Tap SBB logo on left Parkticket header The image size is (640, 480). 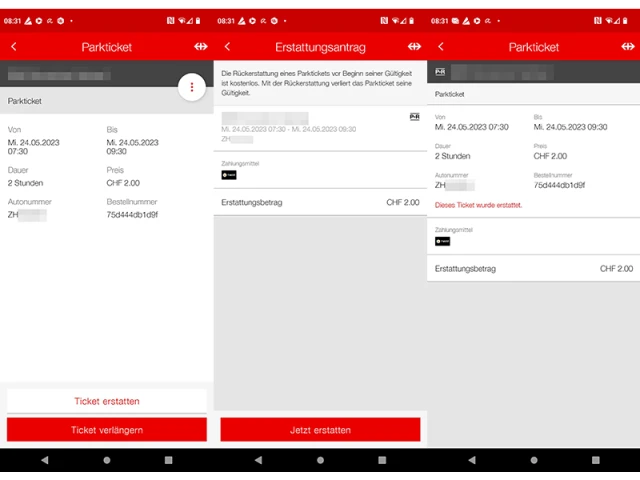(x=201, y=47)
